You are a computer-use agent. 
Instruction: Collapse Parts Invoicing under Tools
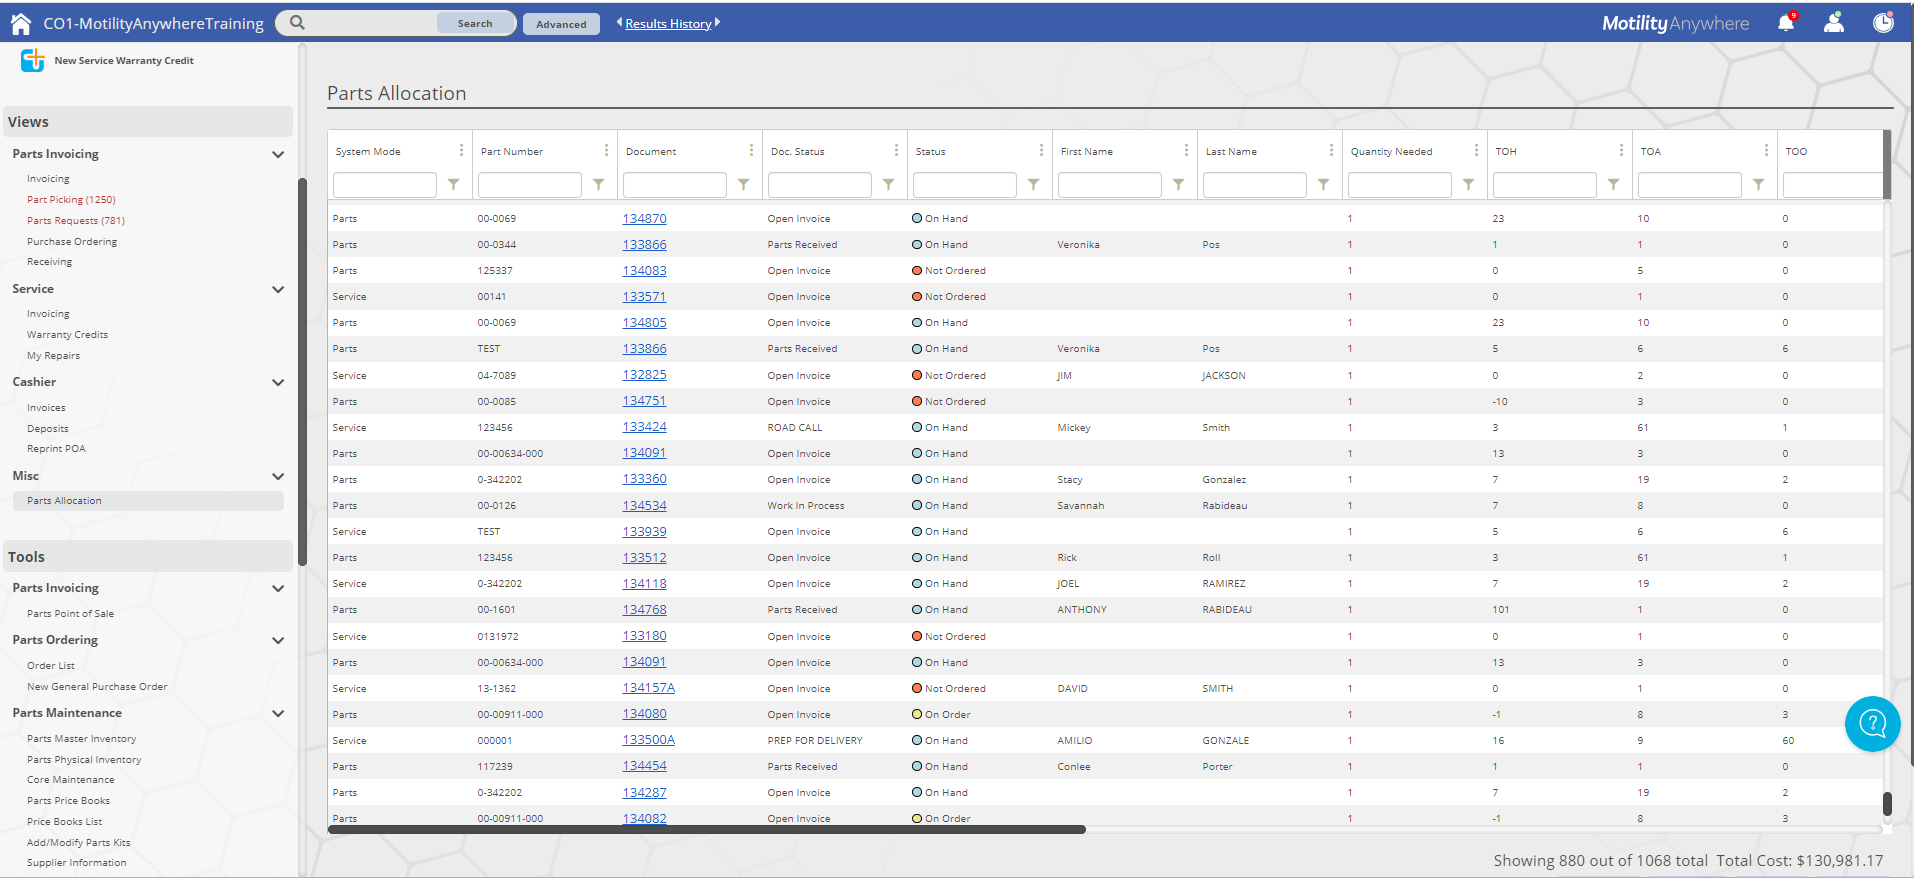pyautogui.click(x=278, y=588)
